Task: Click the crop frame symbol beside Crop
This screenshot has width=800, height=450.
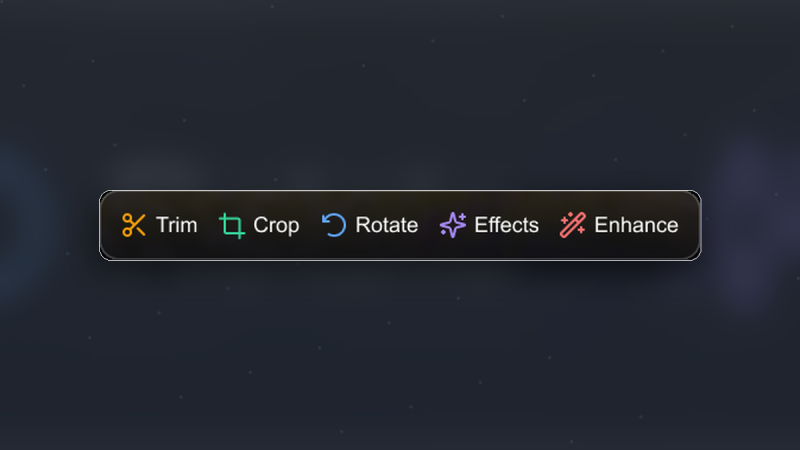Action: click(x=232, y=225)
